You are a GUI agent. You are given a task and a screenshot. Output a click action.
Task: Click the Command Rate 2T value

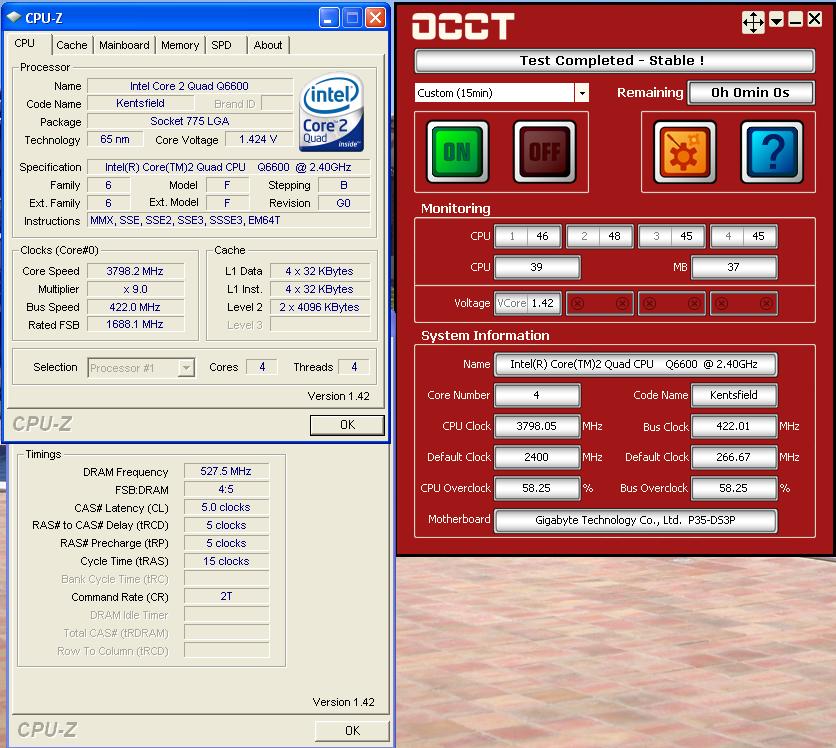(x=226, y=596)
